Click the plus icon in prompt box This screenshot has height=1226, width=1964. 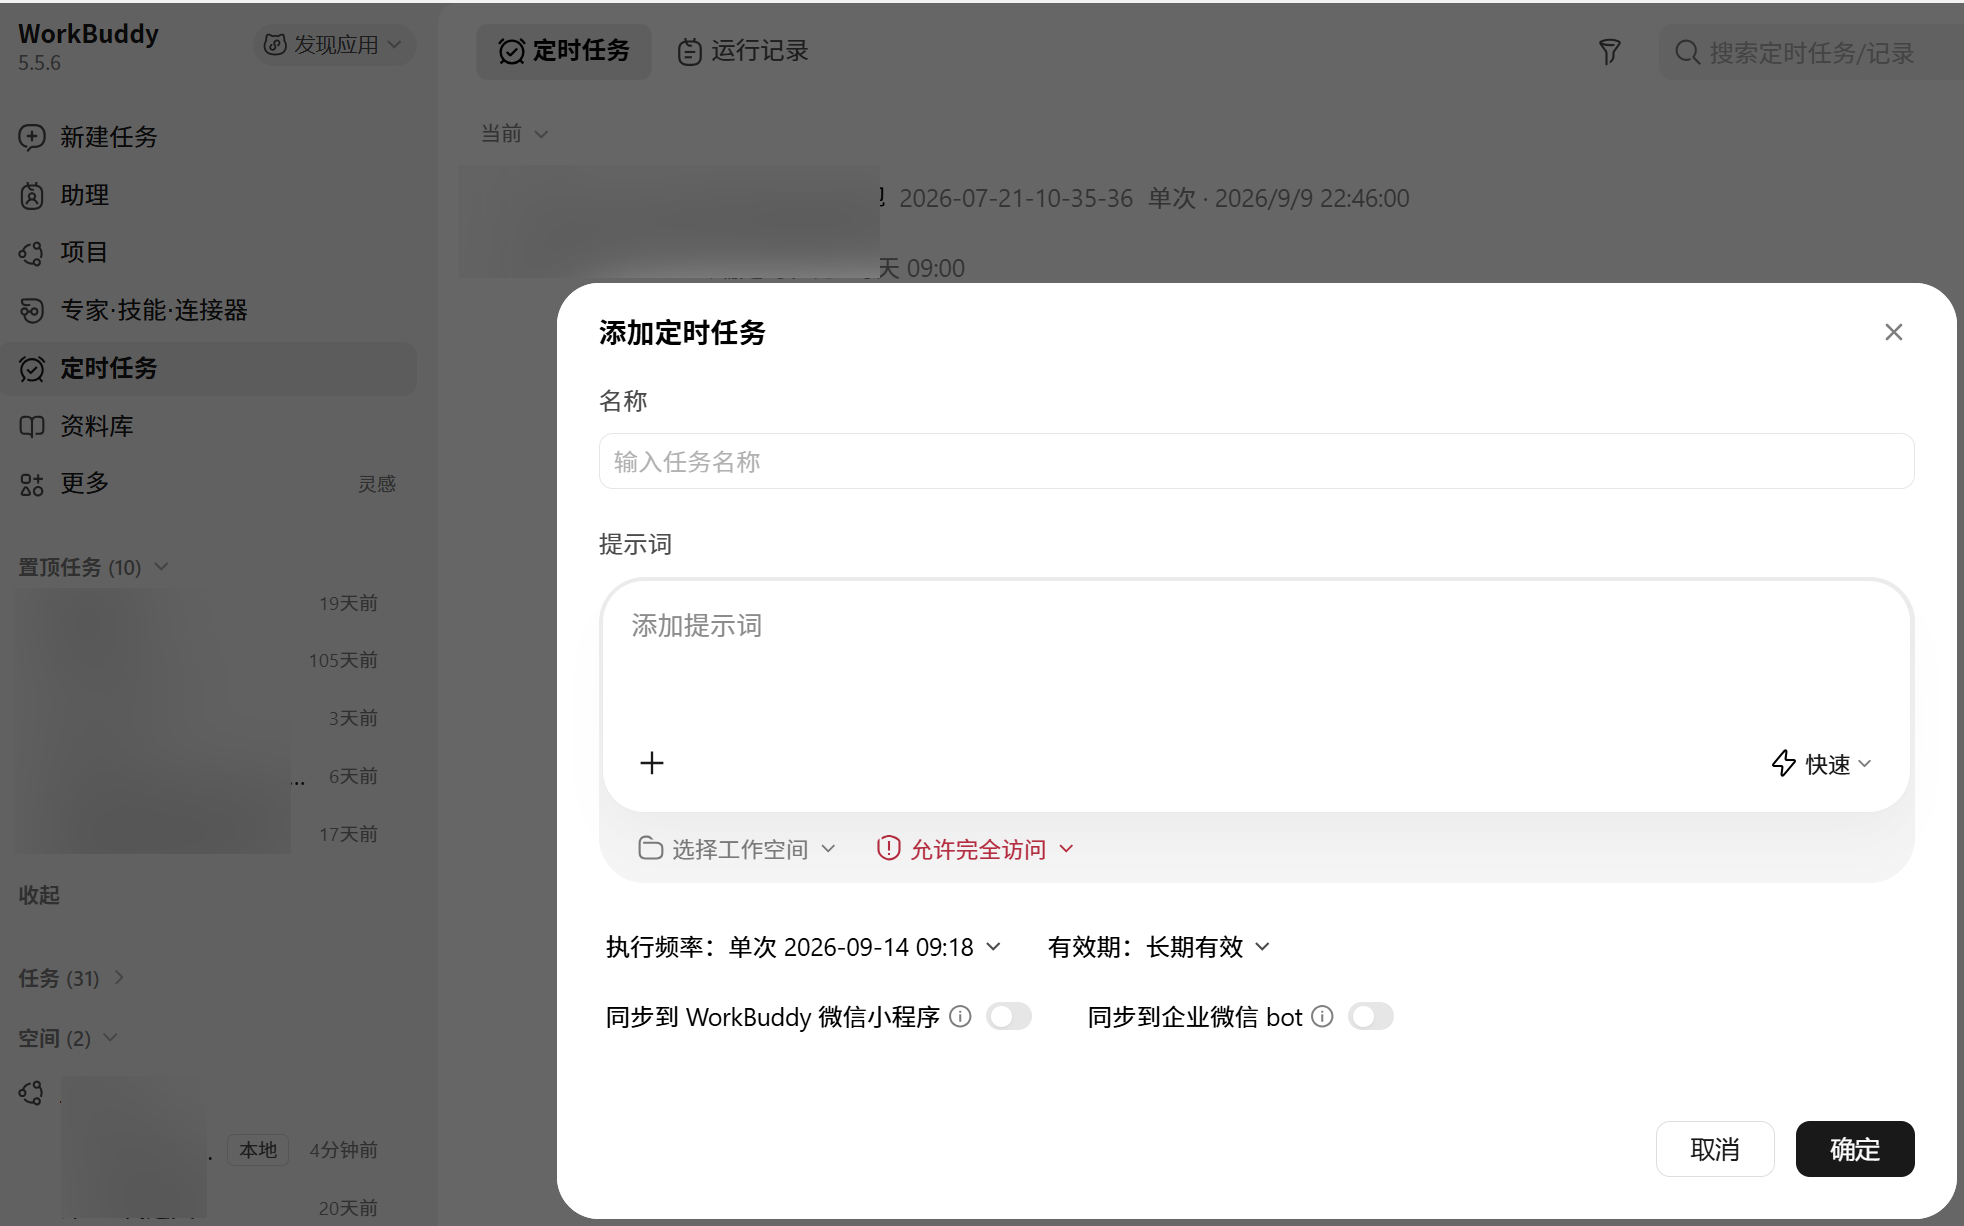652,763
